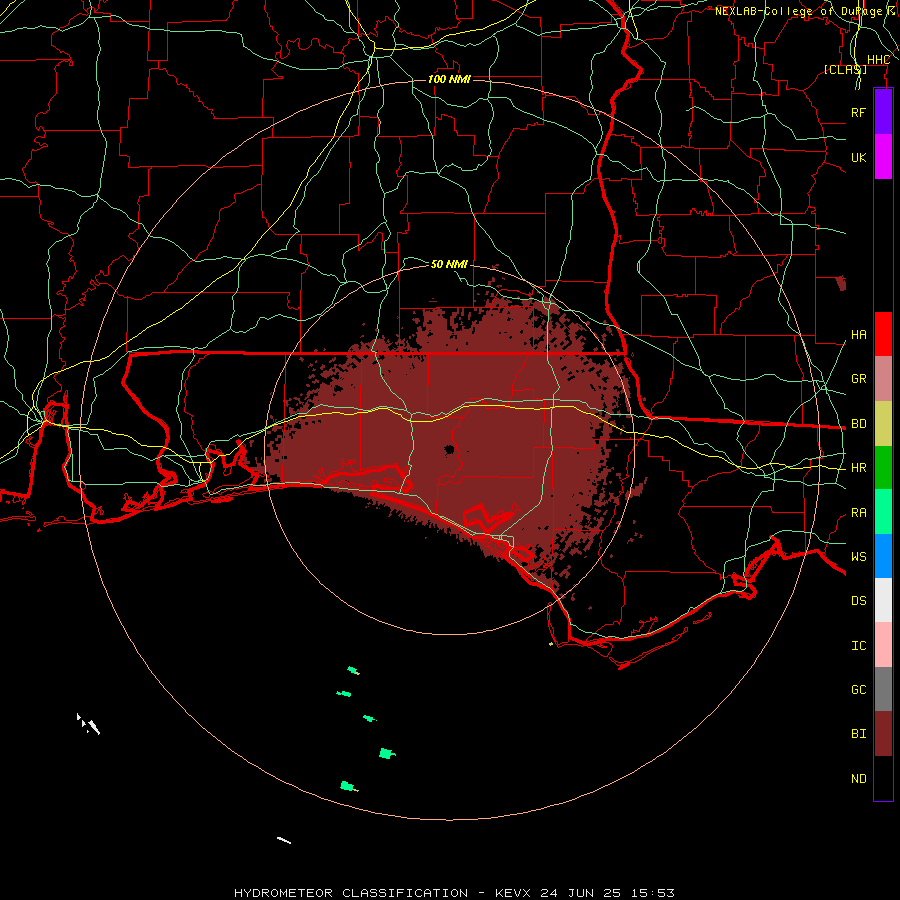Select the pinkish GR legend swatch
The width and height of the screenshot is (900, 900).
click(883, 379)
